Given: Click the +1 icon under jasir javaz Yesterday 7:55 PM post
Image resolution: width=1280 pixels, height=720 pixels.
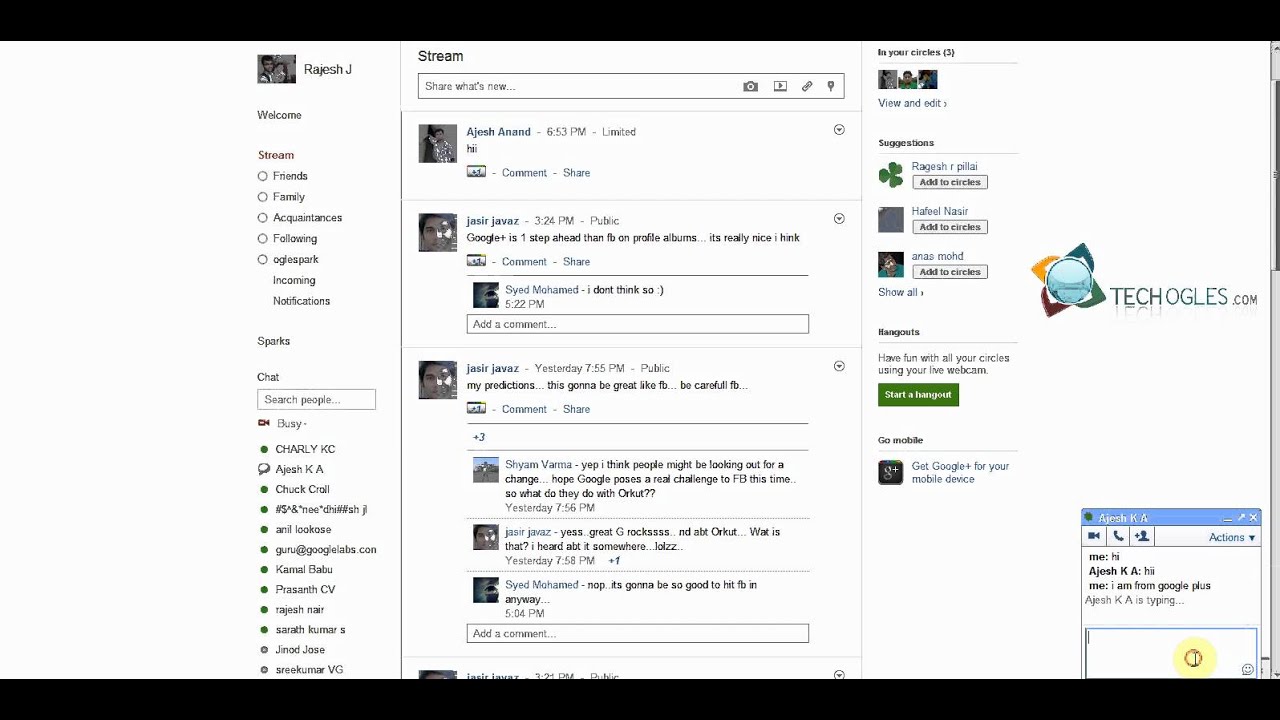Looking at the screenshot, I should pos(476,408).
